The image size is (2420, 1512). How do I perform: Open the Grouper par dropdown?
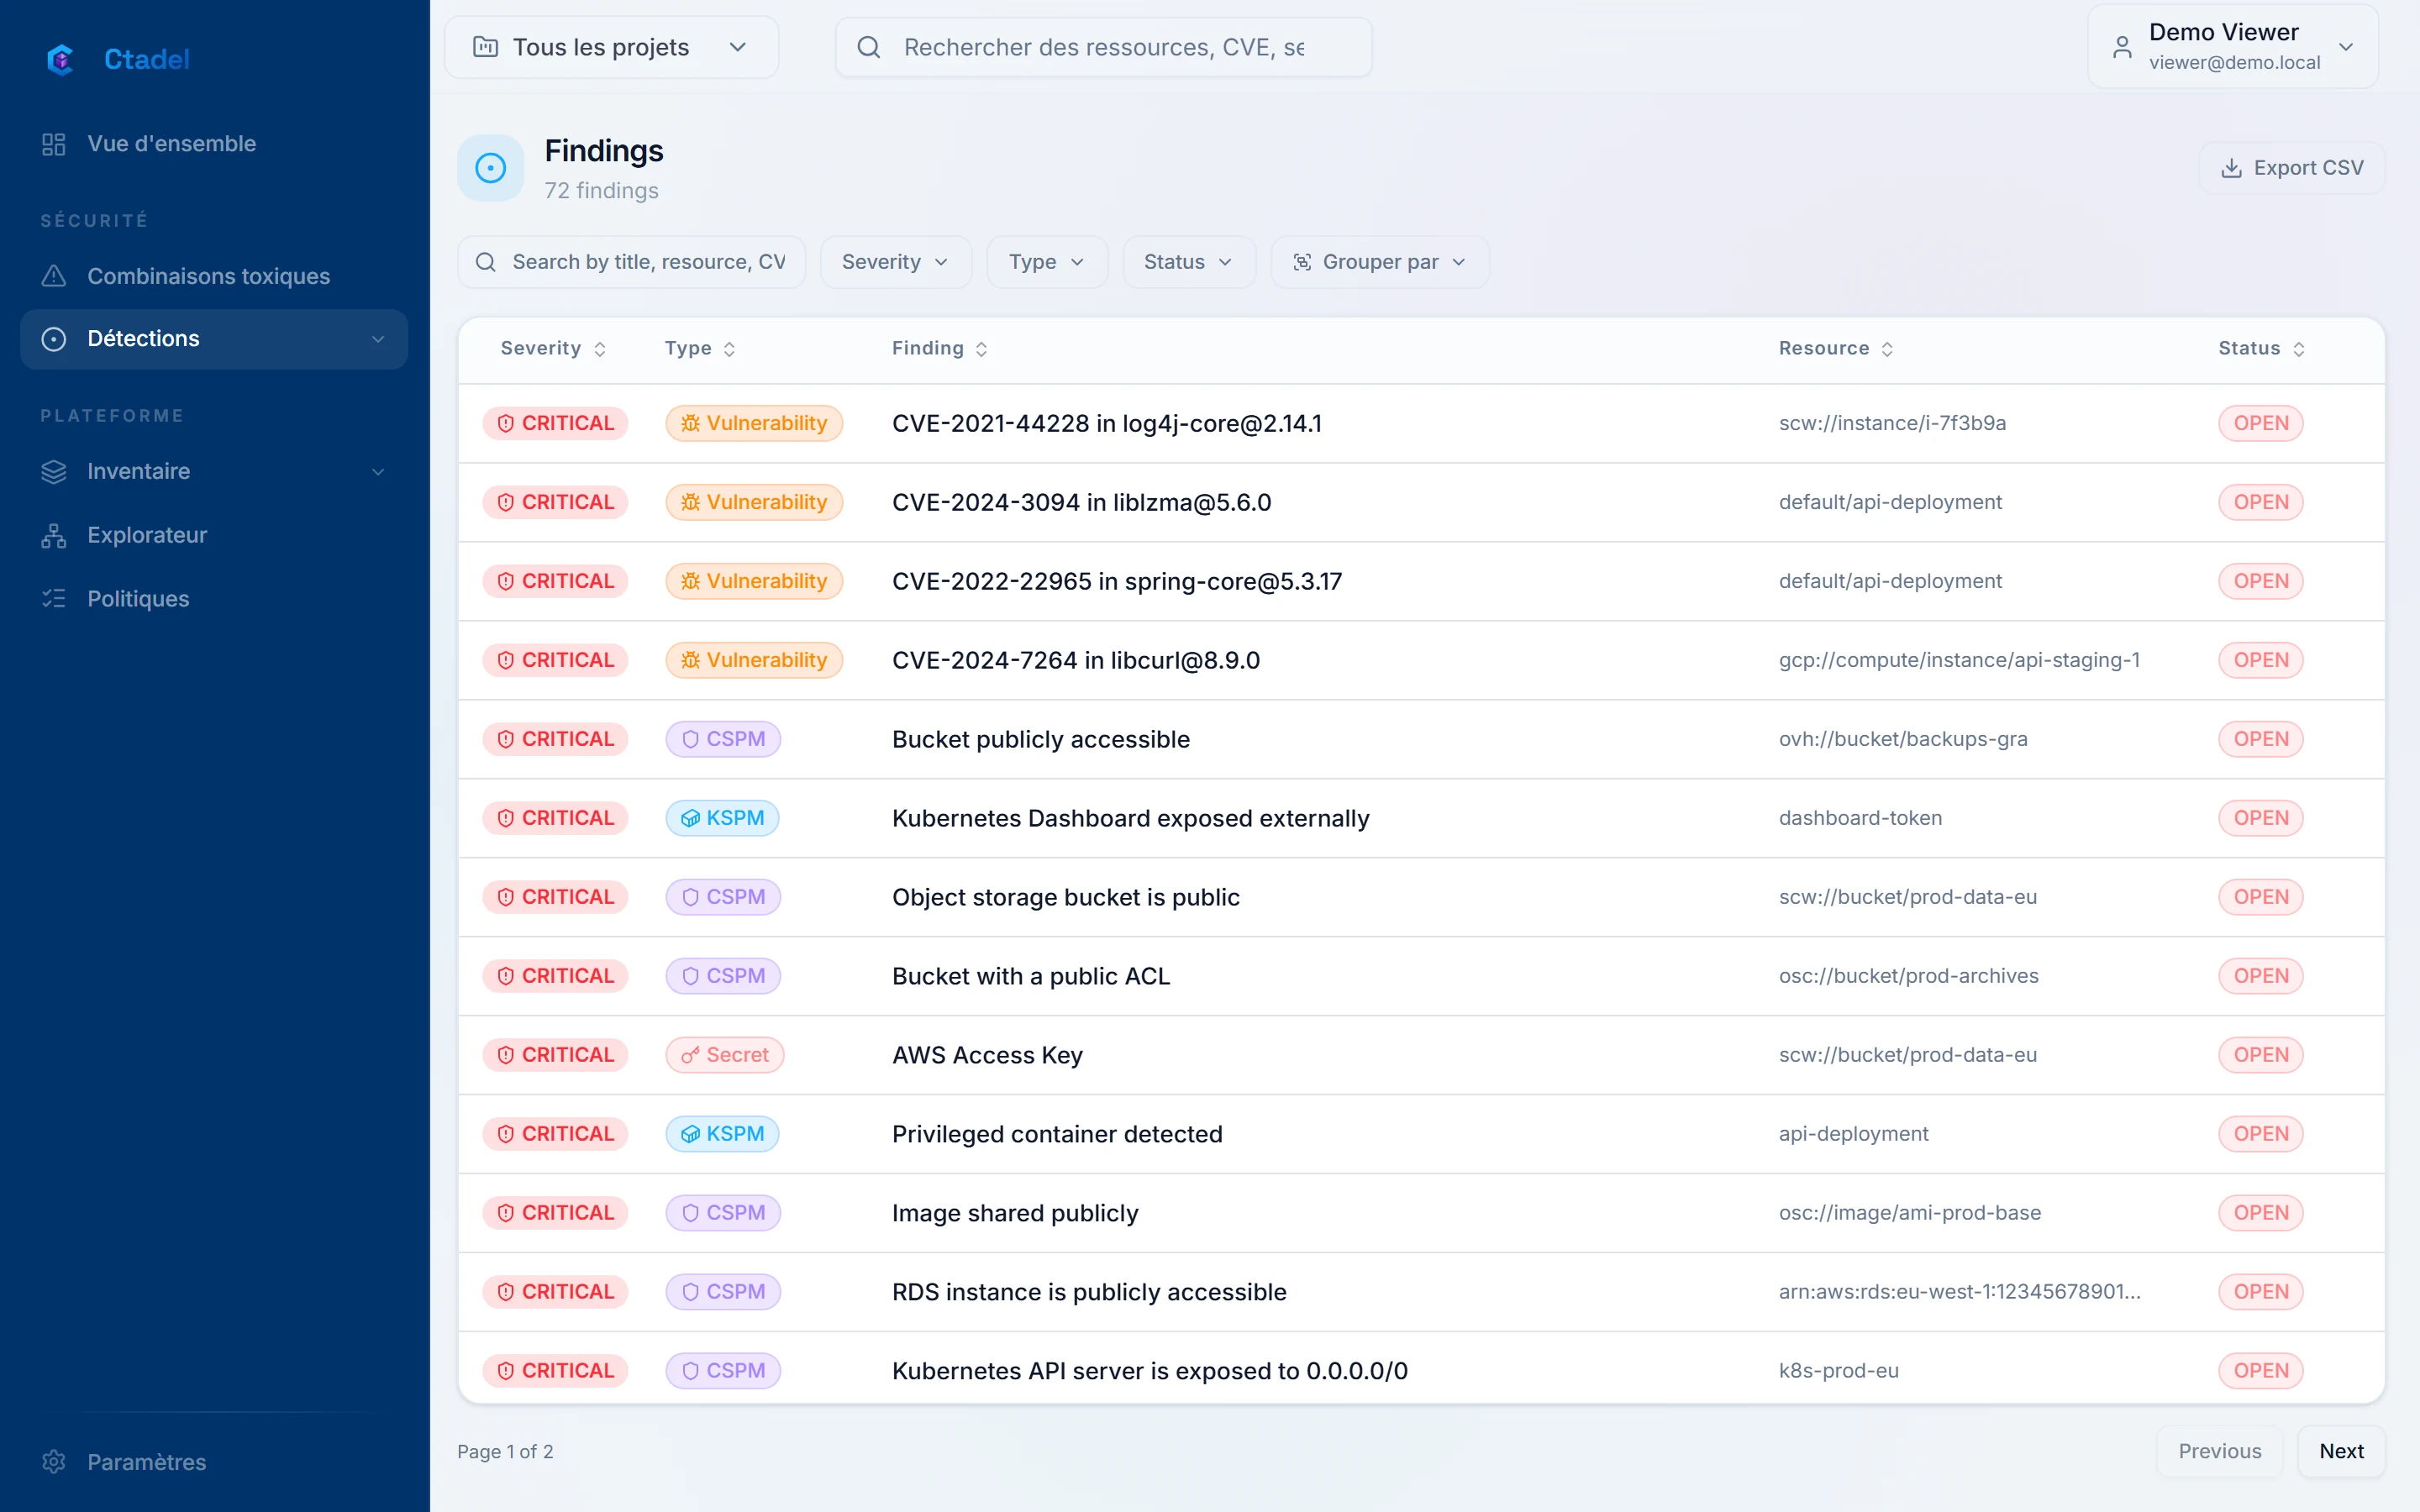(x=1379, y=262)
